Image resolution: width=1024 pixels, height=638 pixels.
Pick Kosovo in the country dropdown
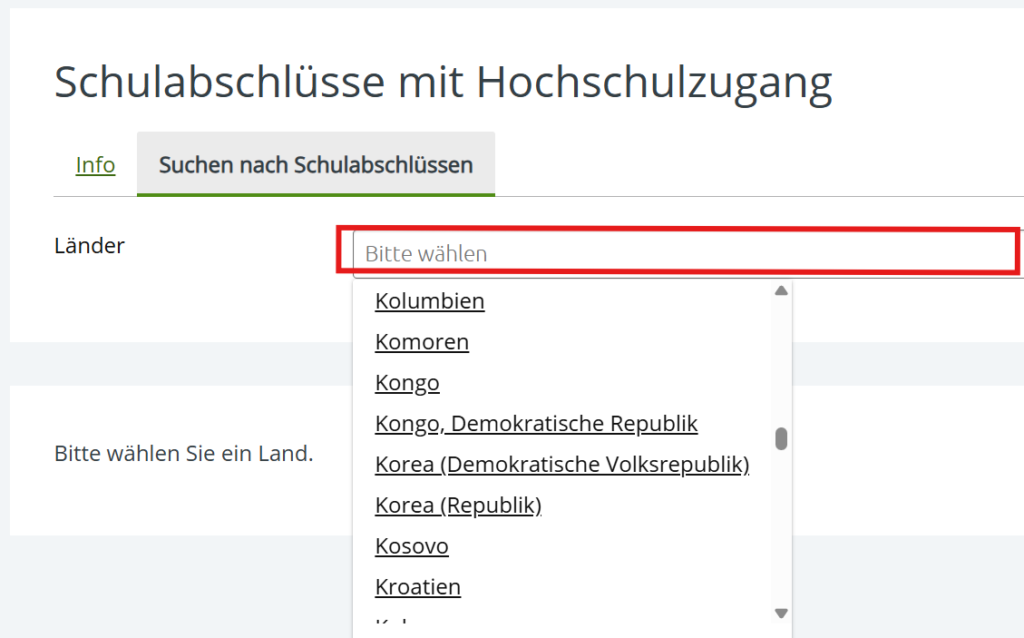click(x=411, y=546)
